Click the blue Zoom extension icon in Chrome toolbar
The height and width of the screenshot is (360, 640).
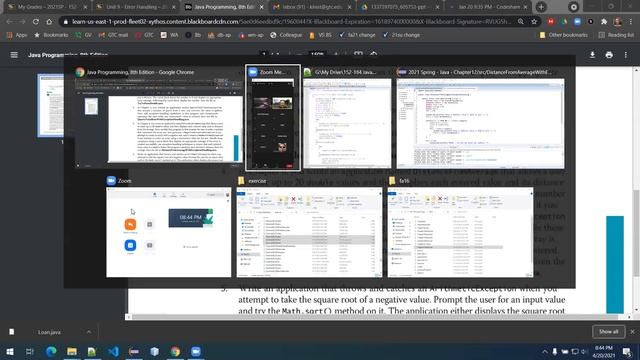[x=577, y=22]
